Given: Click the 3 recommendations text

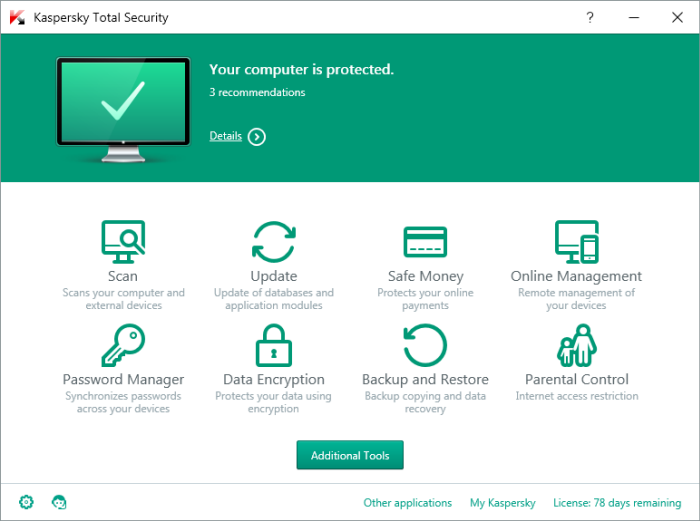Looking at the screenshot, I should click(257, 92).
